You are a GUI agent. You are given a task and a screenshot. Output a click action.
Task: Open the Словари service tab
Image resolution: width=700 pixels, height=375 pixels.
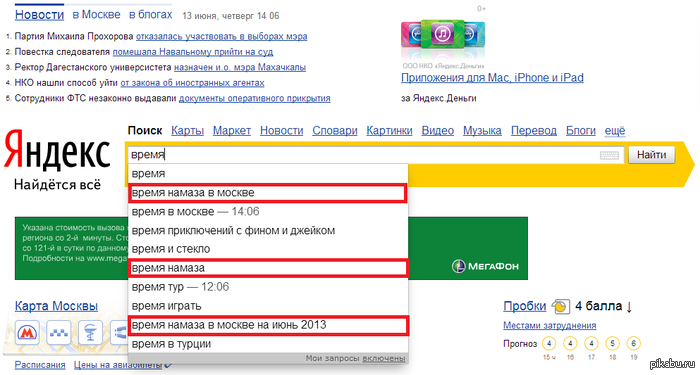tap(335, 131)
